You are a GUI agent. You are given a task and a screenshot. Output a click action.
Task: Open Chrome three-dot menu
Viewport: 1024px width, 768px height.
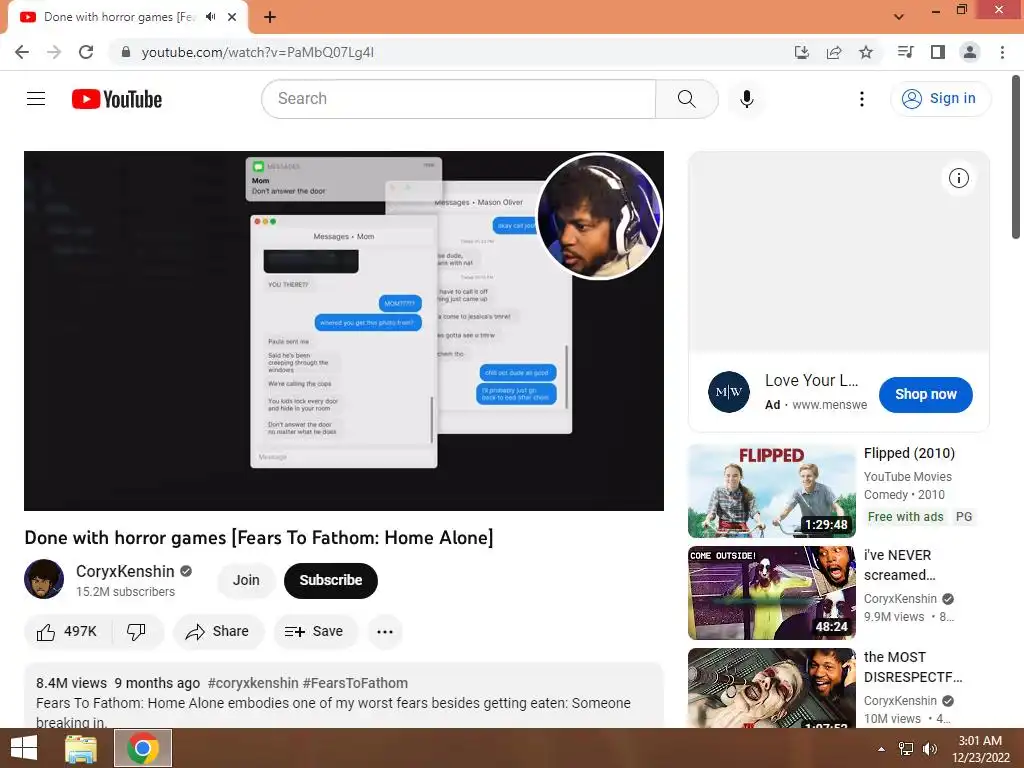click(1002, 52)
